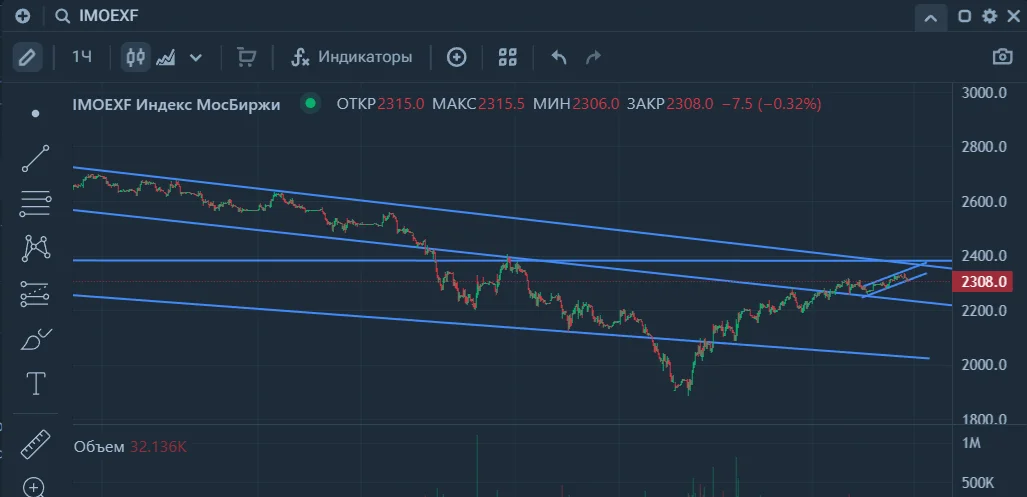Click the shopping cart trade icon
Viewport: 1027px width, 497px height.
(246, 58)
